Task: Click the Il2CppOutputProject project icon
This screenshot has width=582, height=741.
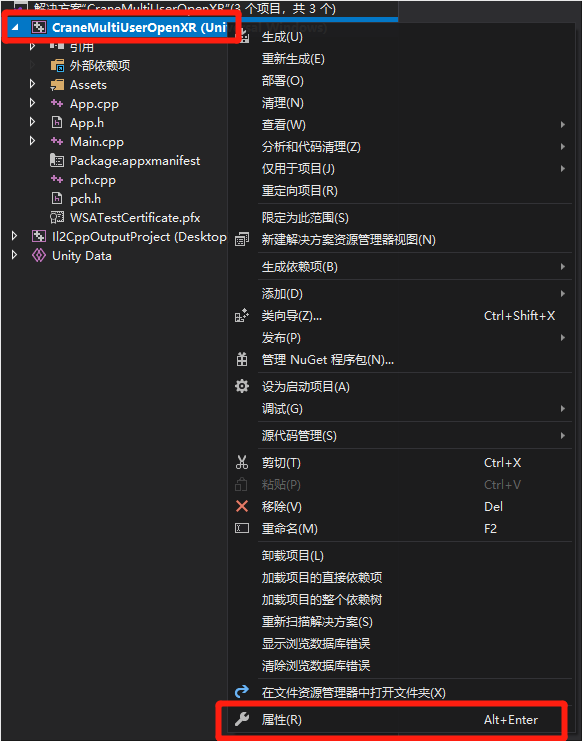Action: [x=39, y=236]
